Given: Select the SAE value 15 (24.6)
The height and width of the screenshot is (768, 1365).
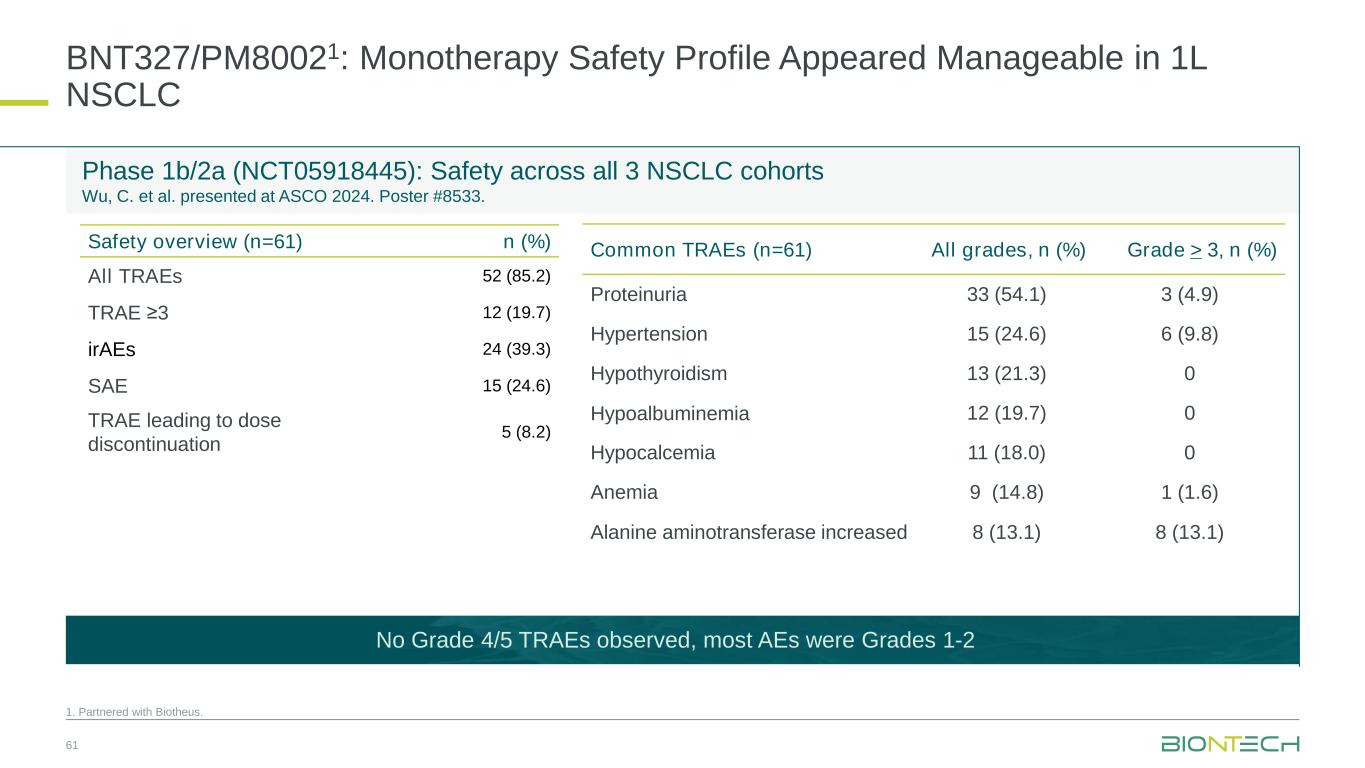Looking at the screenshot, I should pyautogui.click(x=516, y=386).
